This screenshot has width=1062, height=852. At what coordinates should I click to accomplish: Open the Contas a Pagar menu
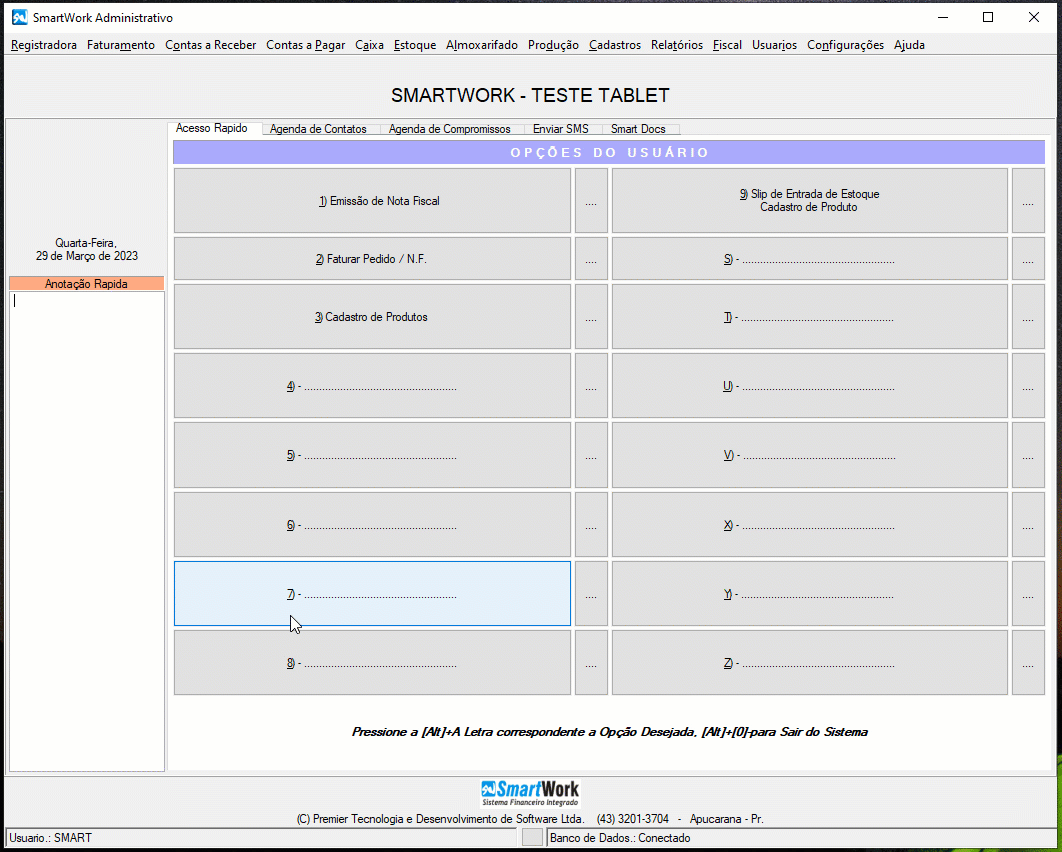[x=305, y=45]
